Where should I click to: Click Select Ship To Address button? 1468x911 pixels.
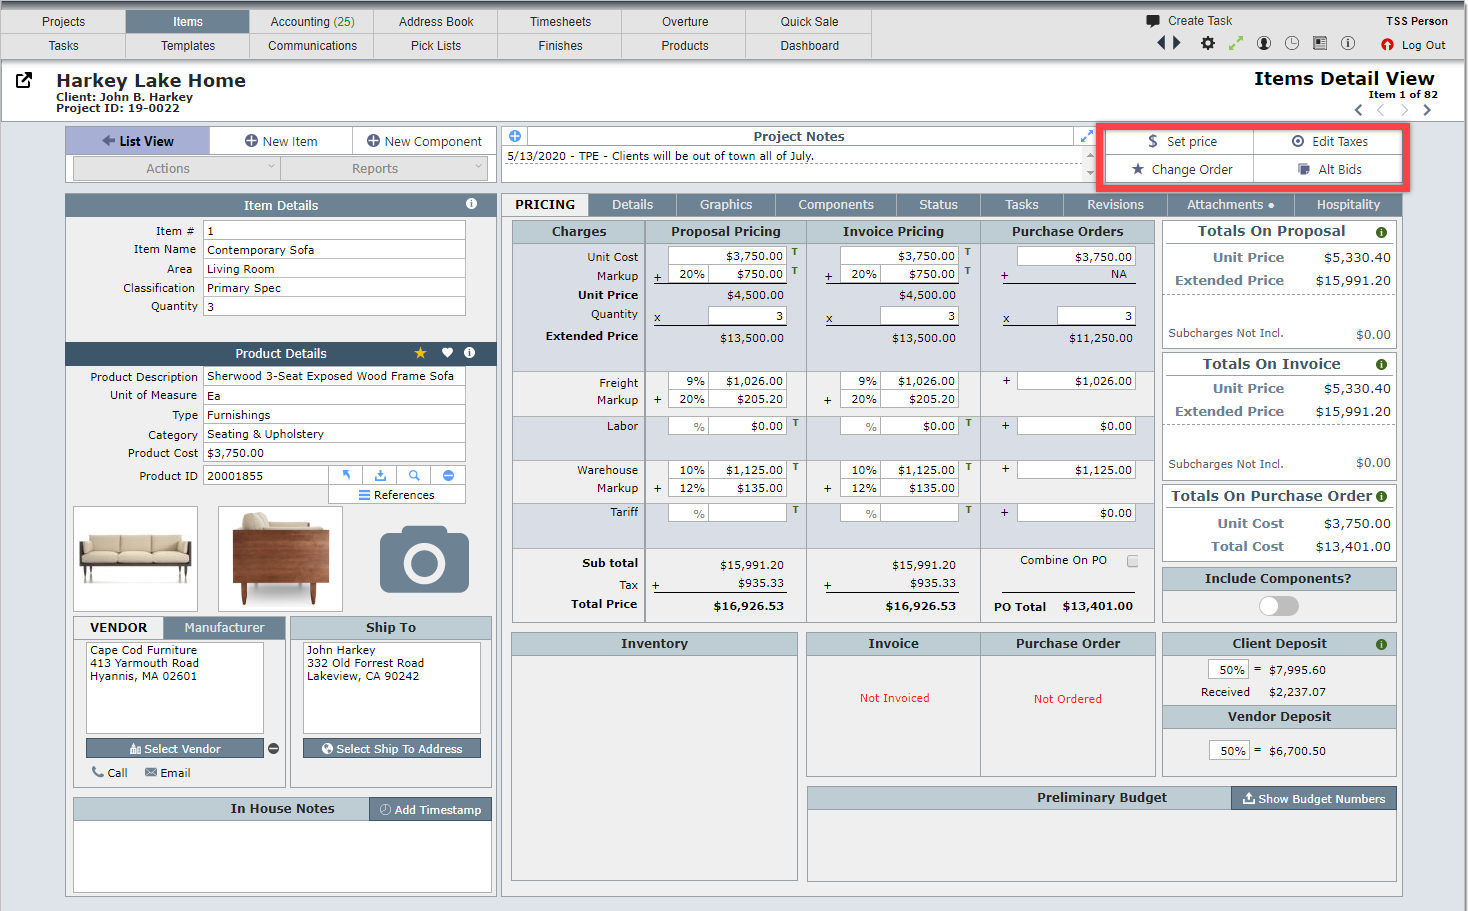pos(392,749)
